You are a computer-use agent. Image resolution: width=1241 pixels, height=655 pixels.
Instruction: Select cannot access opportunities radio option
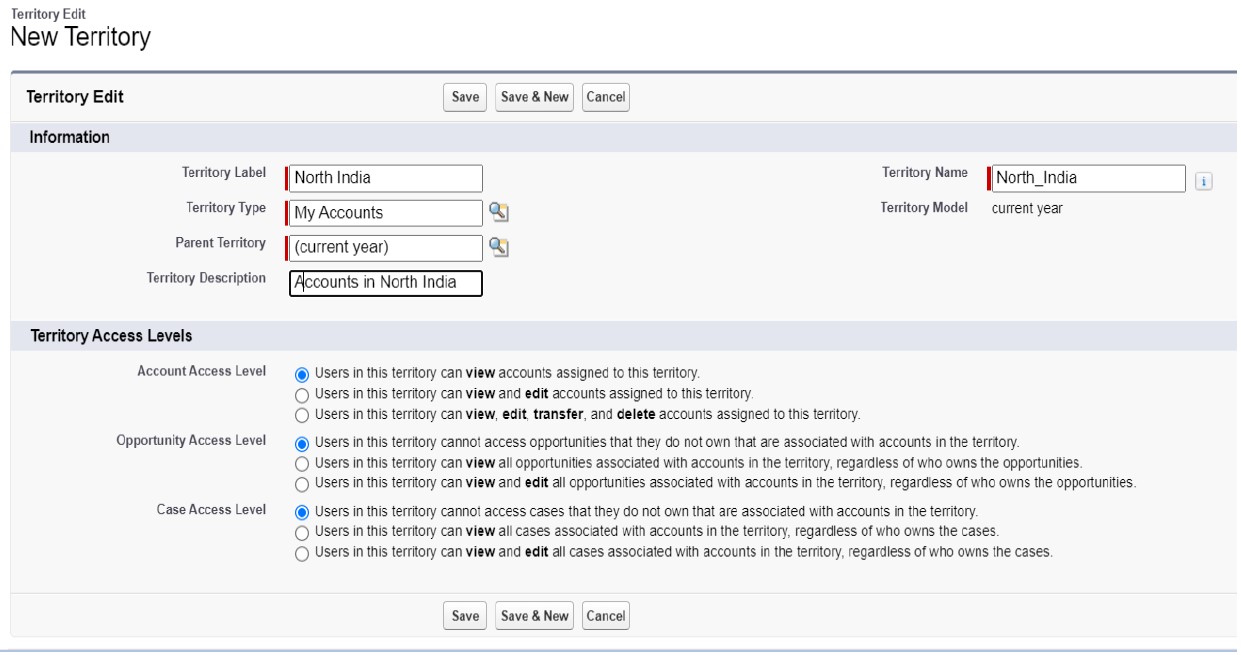(301, 442)
